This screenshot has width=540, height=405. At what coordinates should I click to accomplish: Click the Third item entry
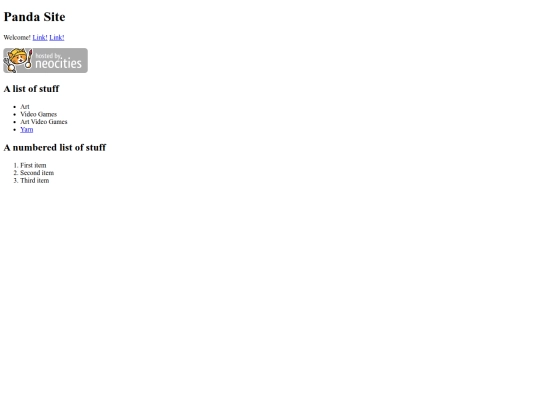(34, 180)
